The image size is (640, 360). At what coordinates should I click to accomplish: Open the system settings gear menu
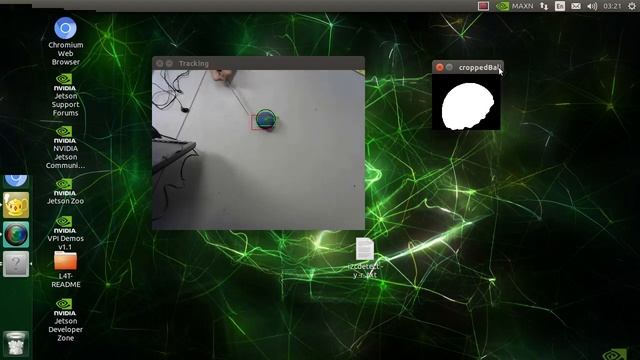click(x=631, y=6)
